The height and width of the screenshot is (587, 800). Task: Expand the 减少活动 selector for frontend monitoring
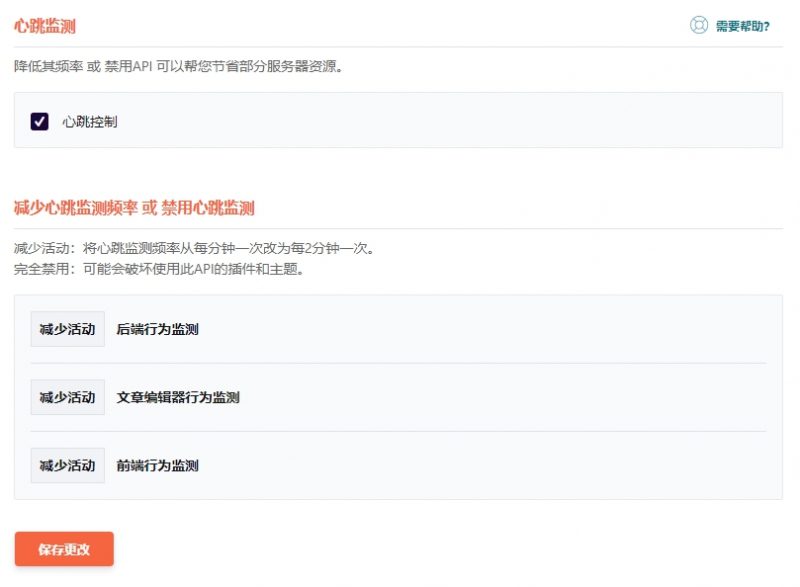(x=67, y=465)
